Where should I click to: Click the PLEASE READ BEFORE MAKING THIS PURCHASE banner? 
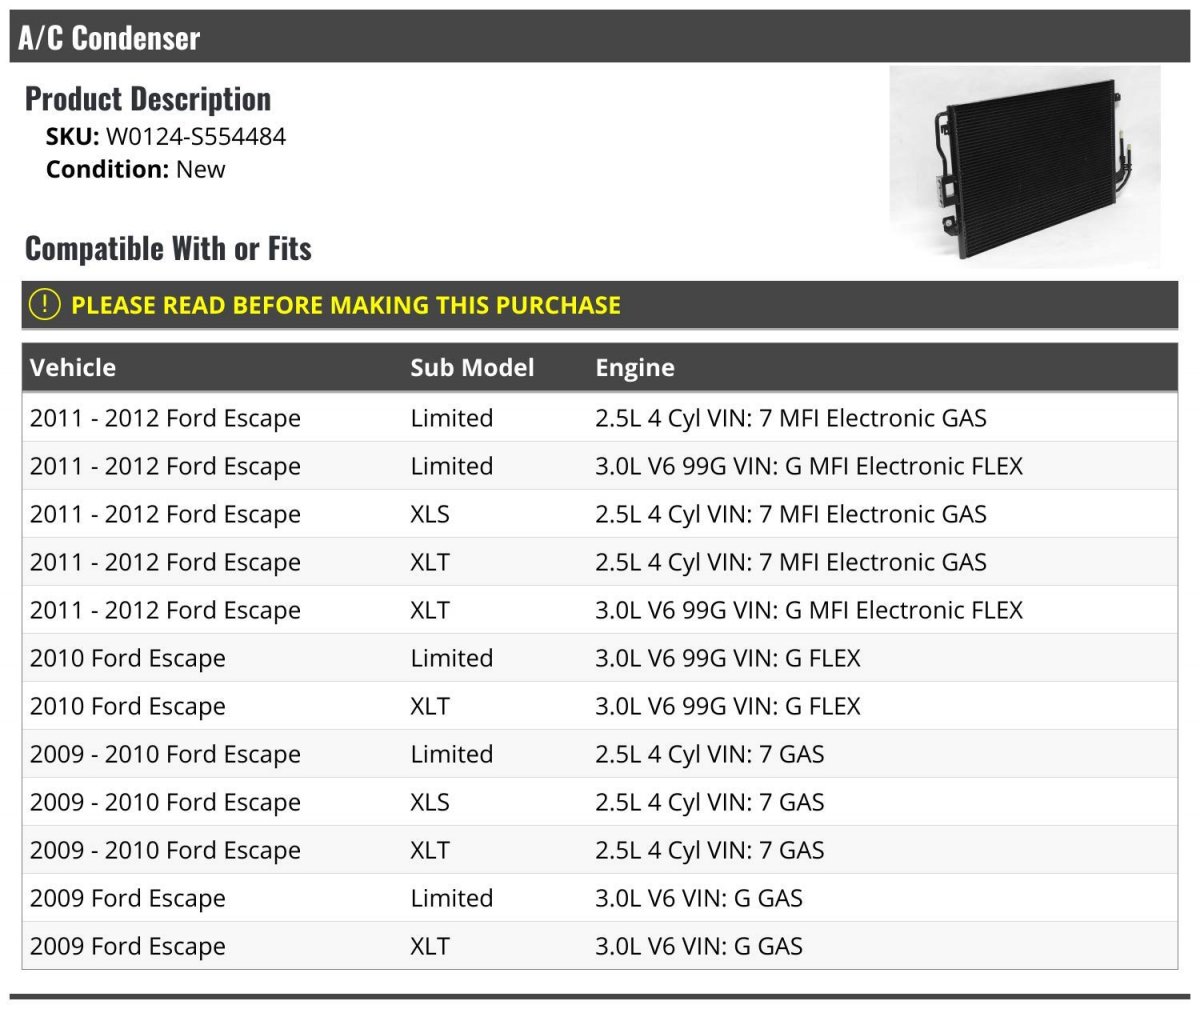600,305
